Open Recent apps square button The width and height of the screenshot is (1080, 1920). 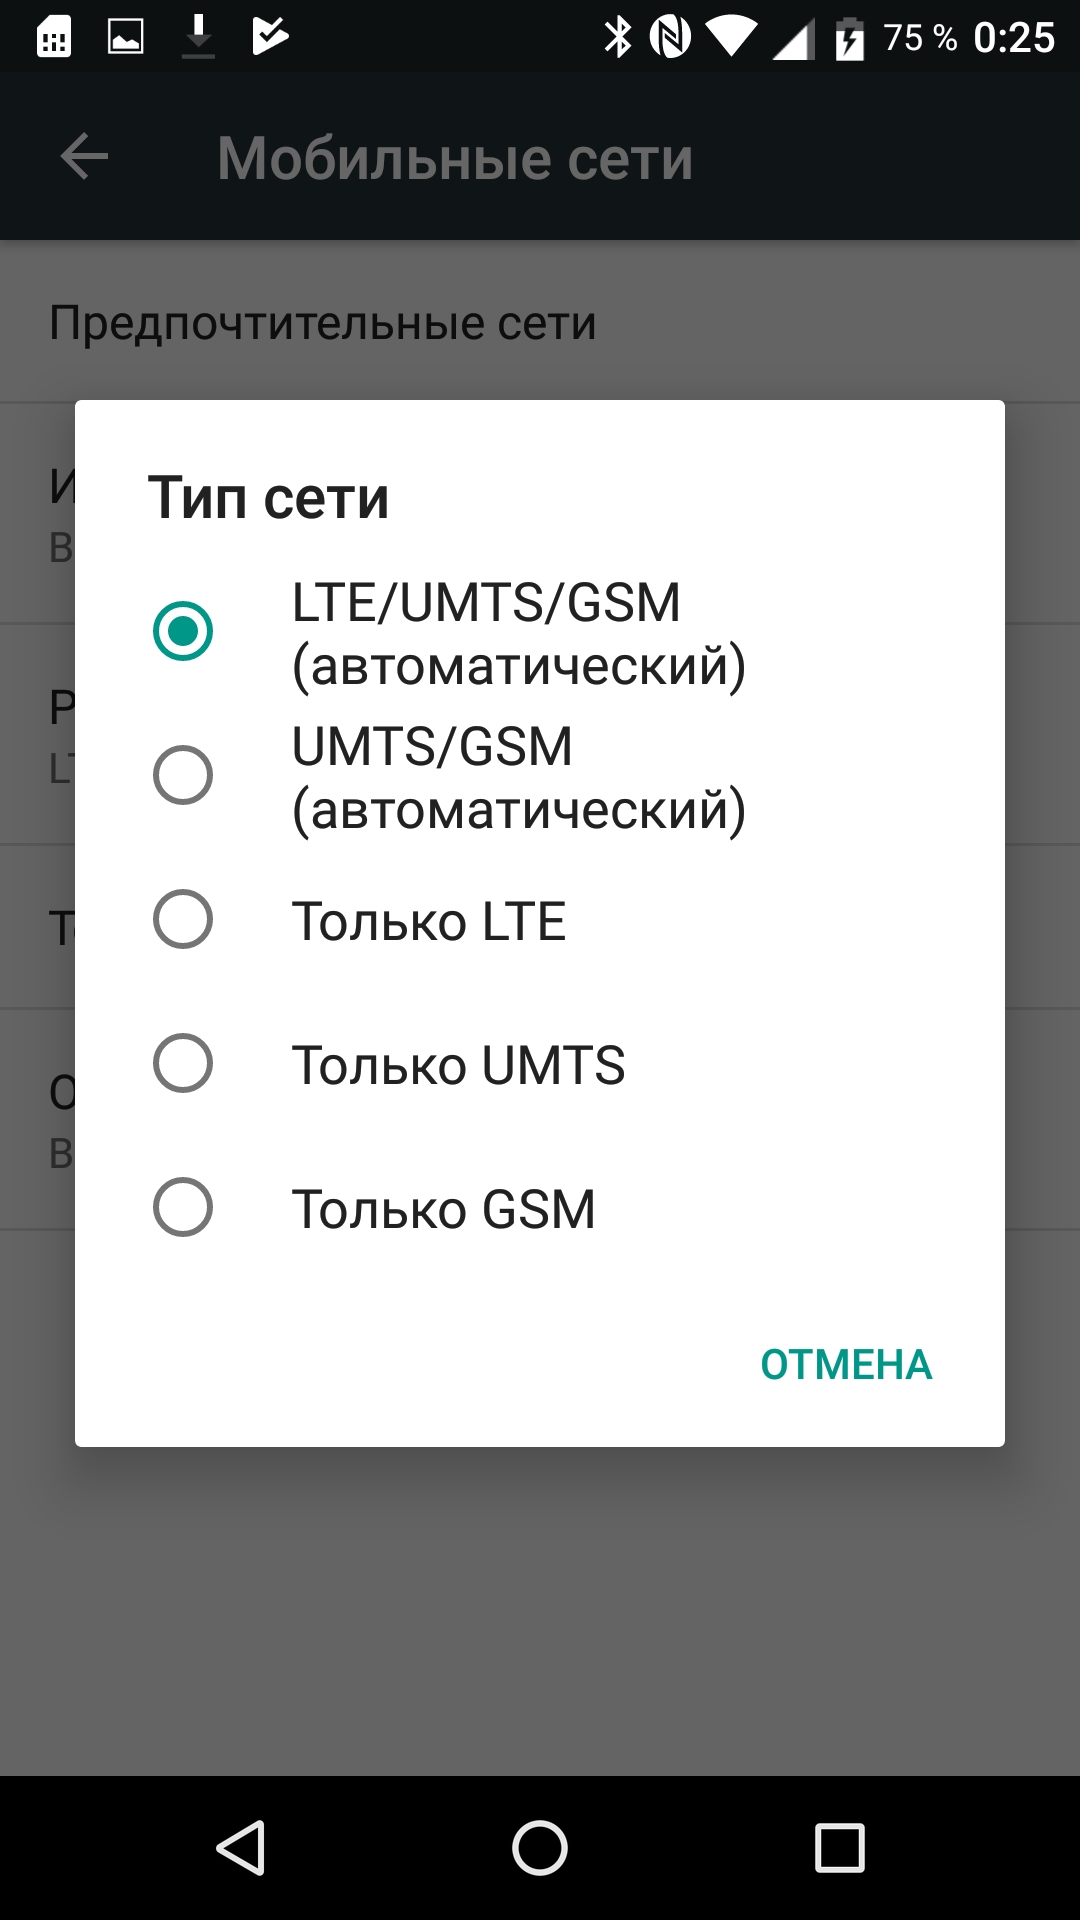tap(839, 1847)
